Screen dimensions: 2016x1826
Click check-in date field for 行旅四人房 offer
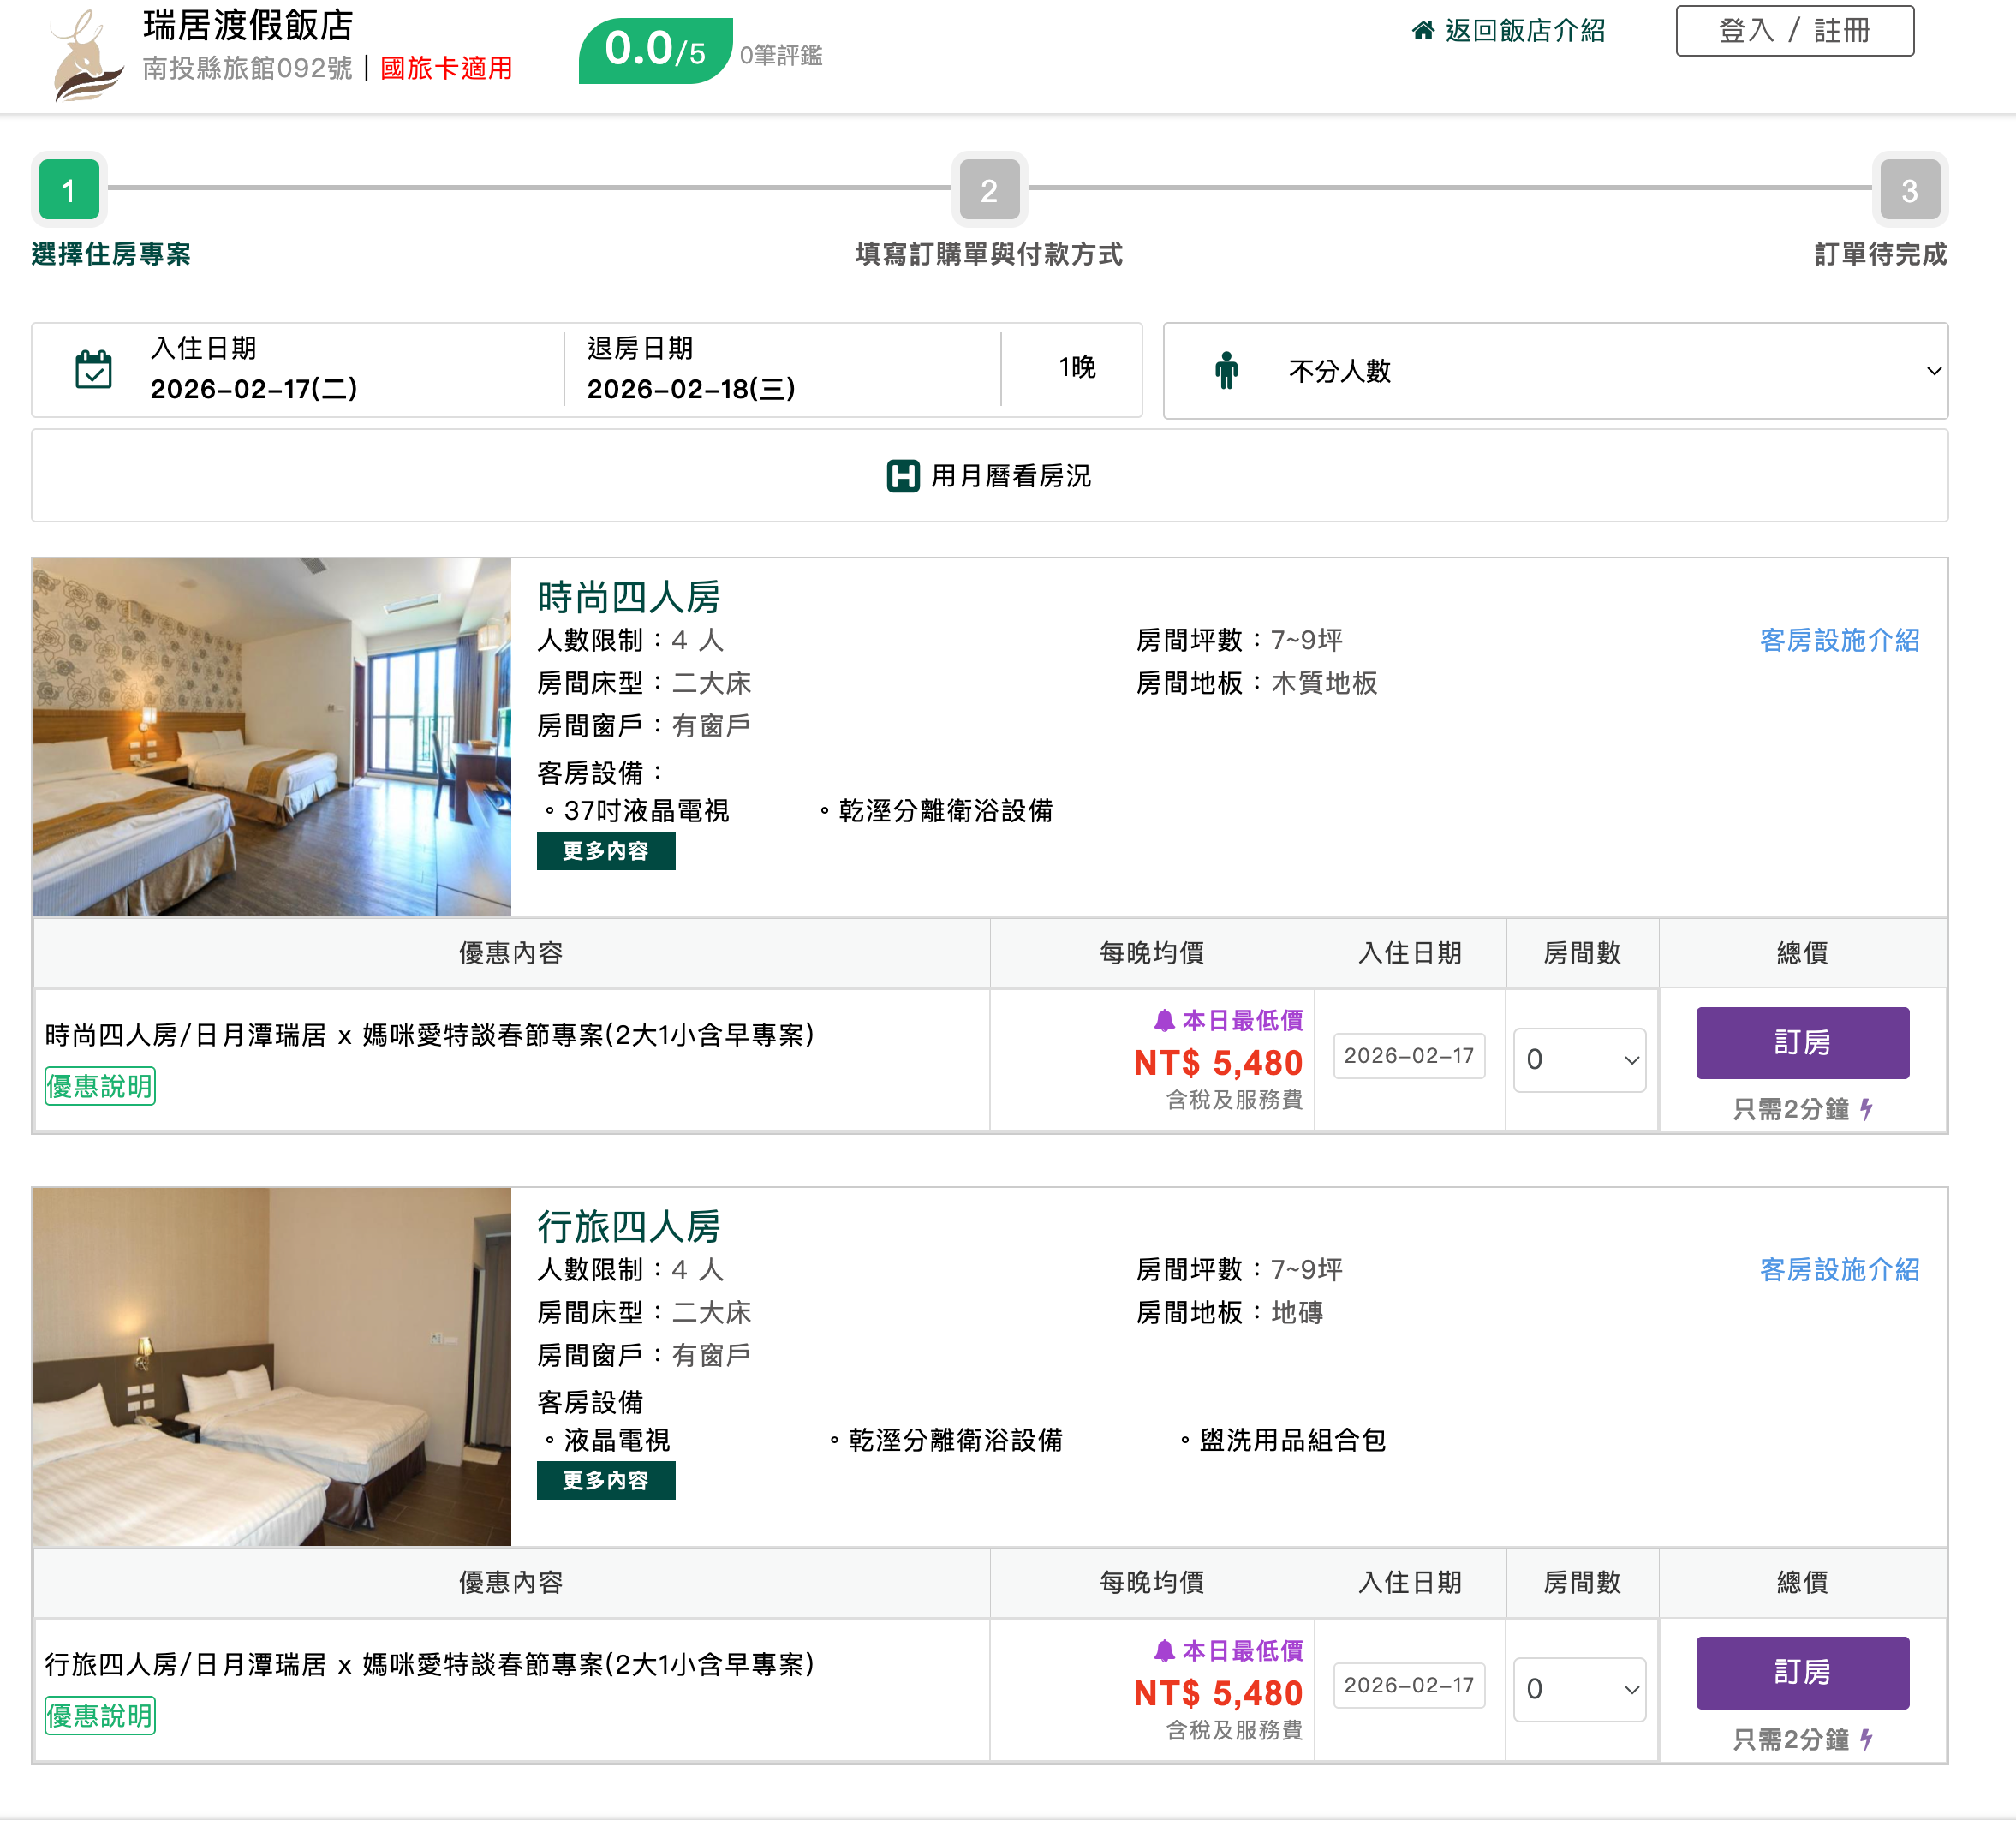[x=1408, y=1685]
